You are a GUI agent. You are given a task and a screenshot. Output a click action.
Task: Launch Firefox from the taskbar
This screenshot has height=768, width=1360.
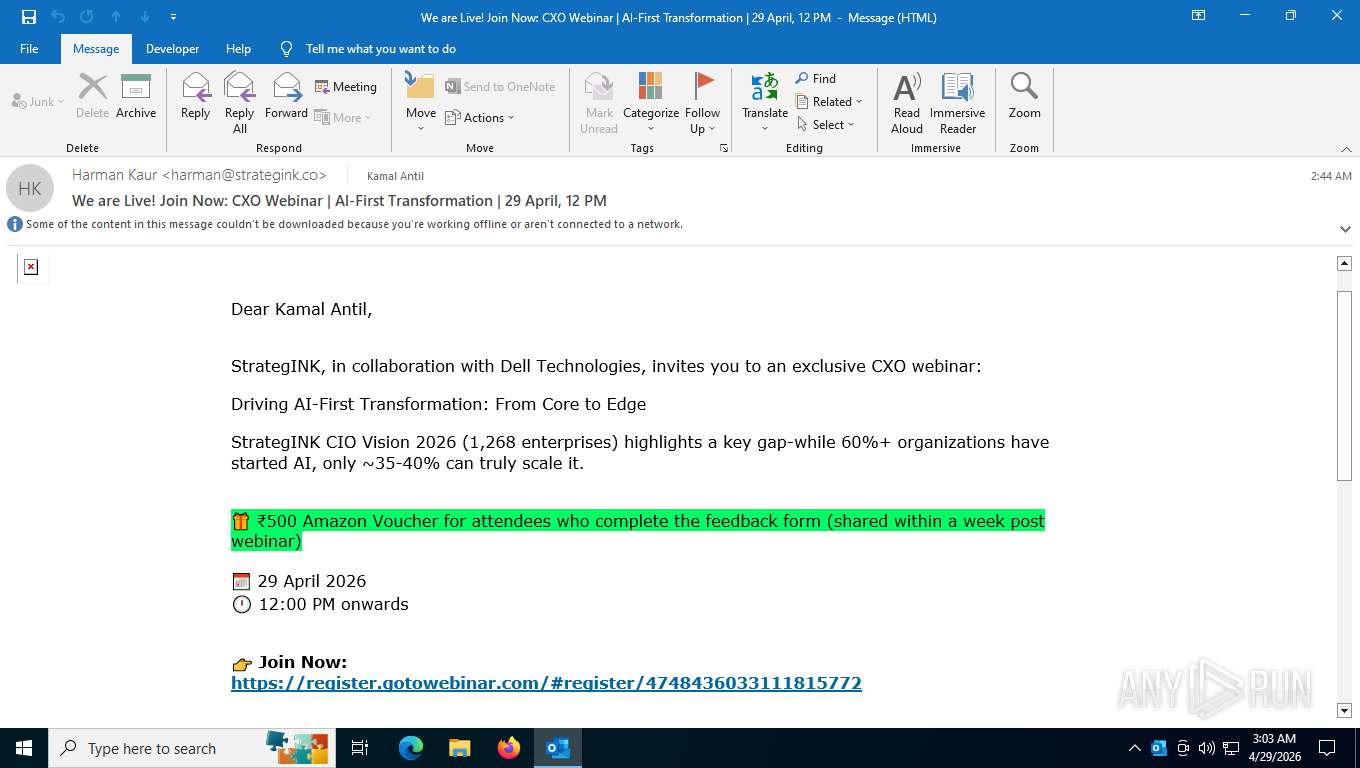pyautogui.click(x=509, y=748)
